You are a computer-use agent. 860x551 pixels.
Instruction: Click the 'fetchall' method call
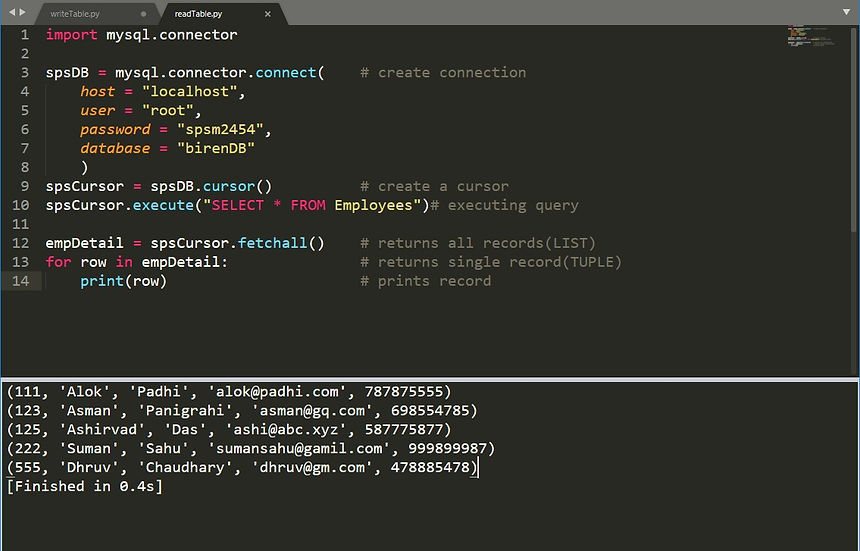(273, 243)
